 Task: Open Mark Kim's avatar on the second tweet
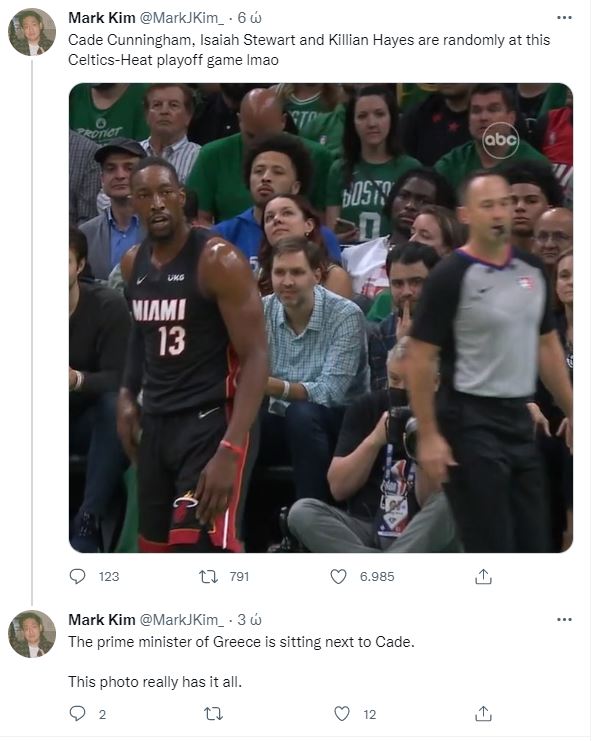[32, 634]
